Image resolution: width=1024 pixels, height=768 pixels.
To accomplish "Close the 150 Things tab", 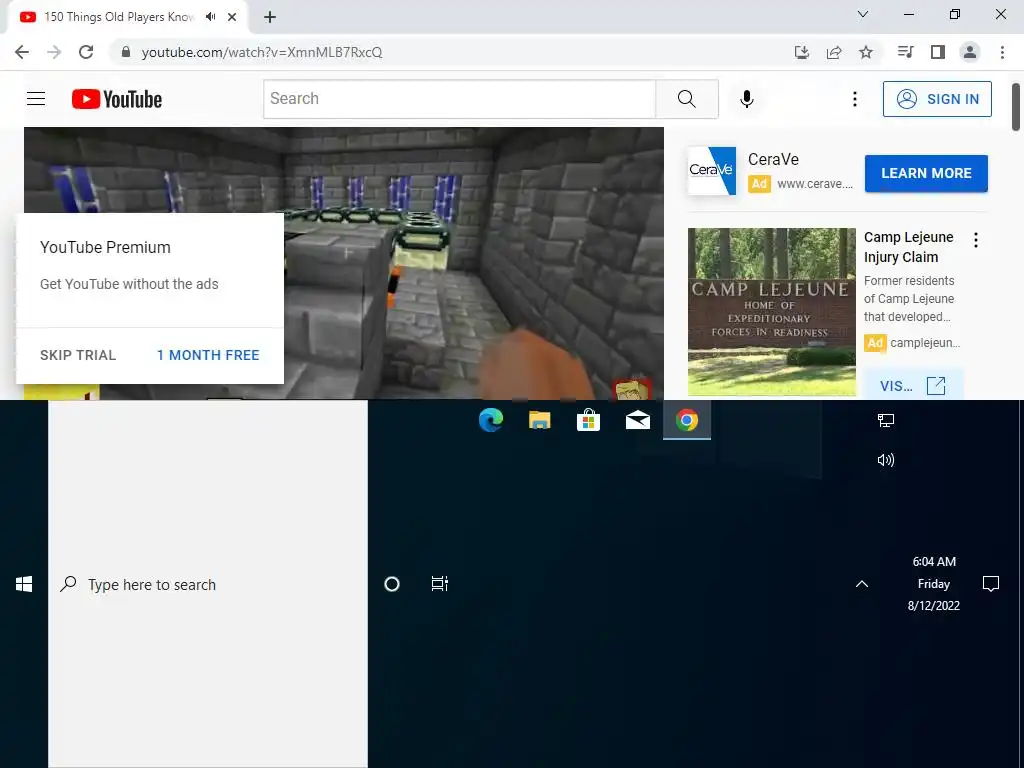I will [x=232, y=17].
